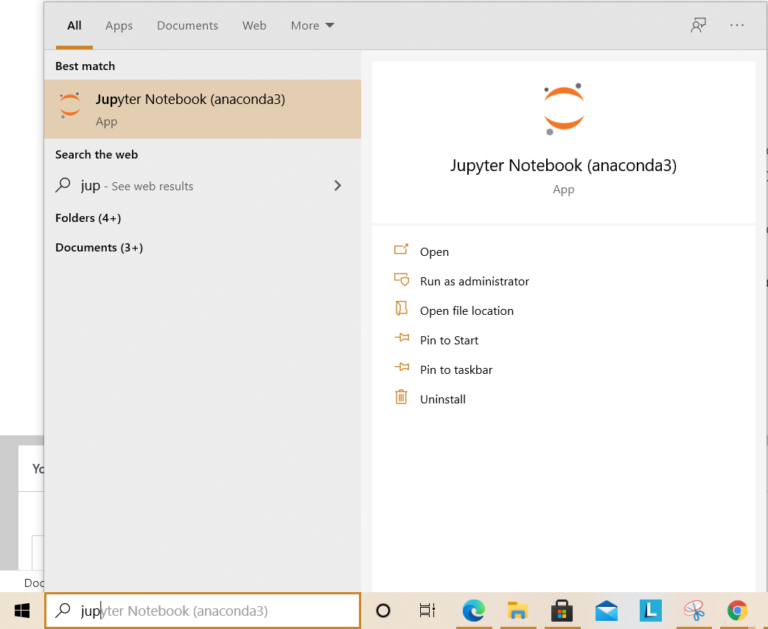Launch Microsoft Edge from the taskbar

pos(474,610)
